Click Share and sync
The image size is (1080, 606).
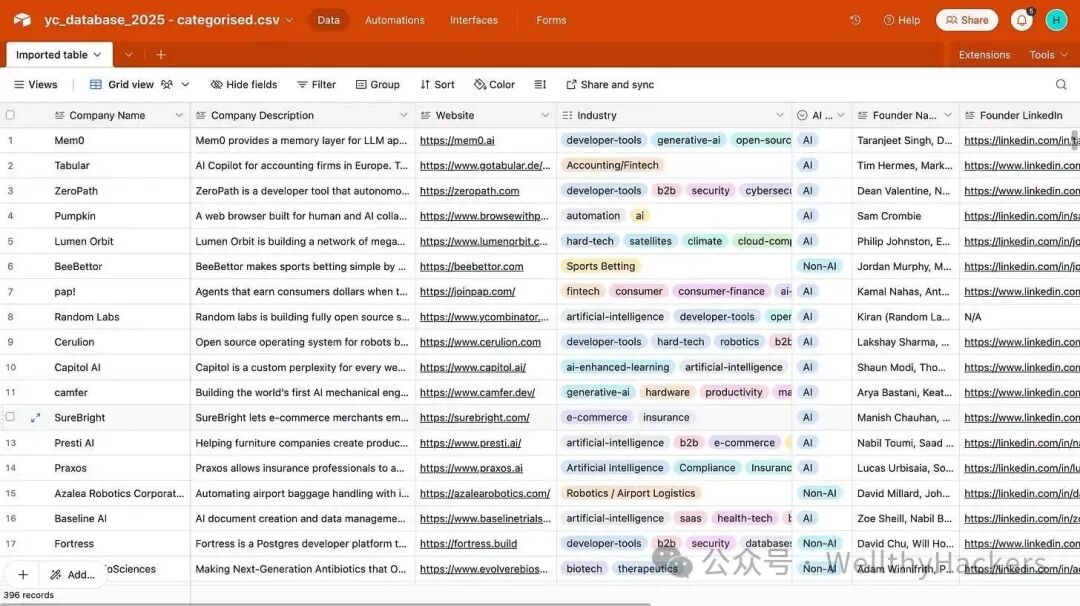[610, 85]
